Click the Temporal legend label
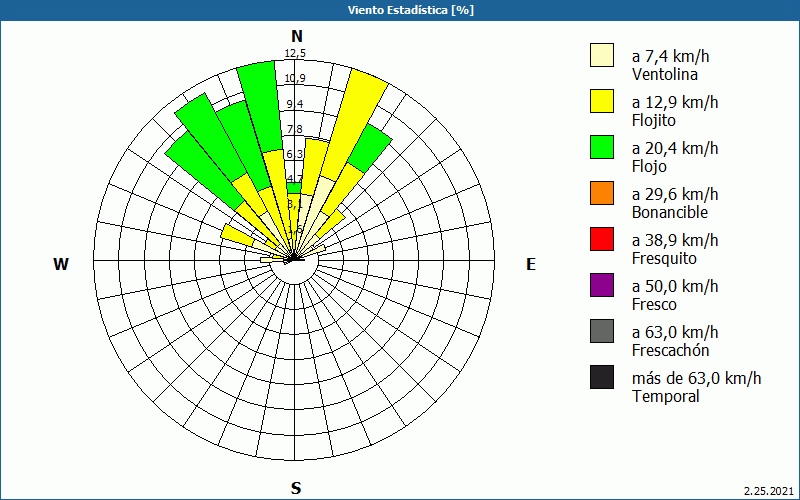 click(x=666, y=396)
